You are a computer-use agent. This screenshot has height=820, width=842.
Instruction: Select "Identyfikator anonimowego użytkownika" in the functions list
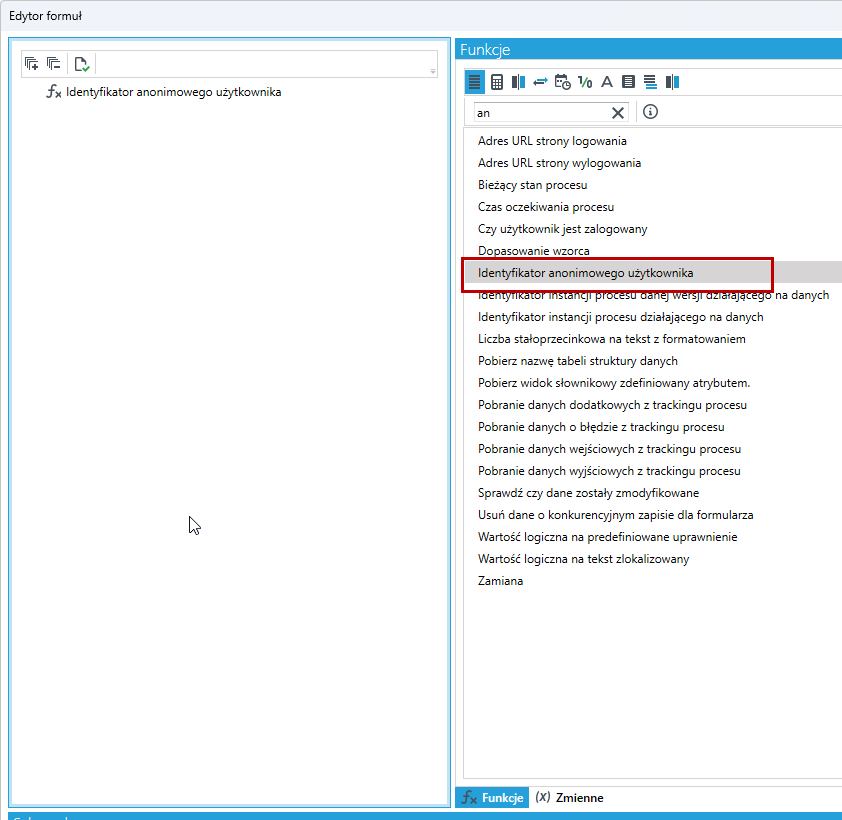click(x=585, y=273)
